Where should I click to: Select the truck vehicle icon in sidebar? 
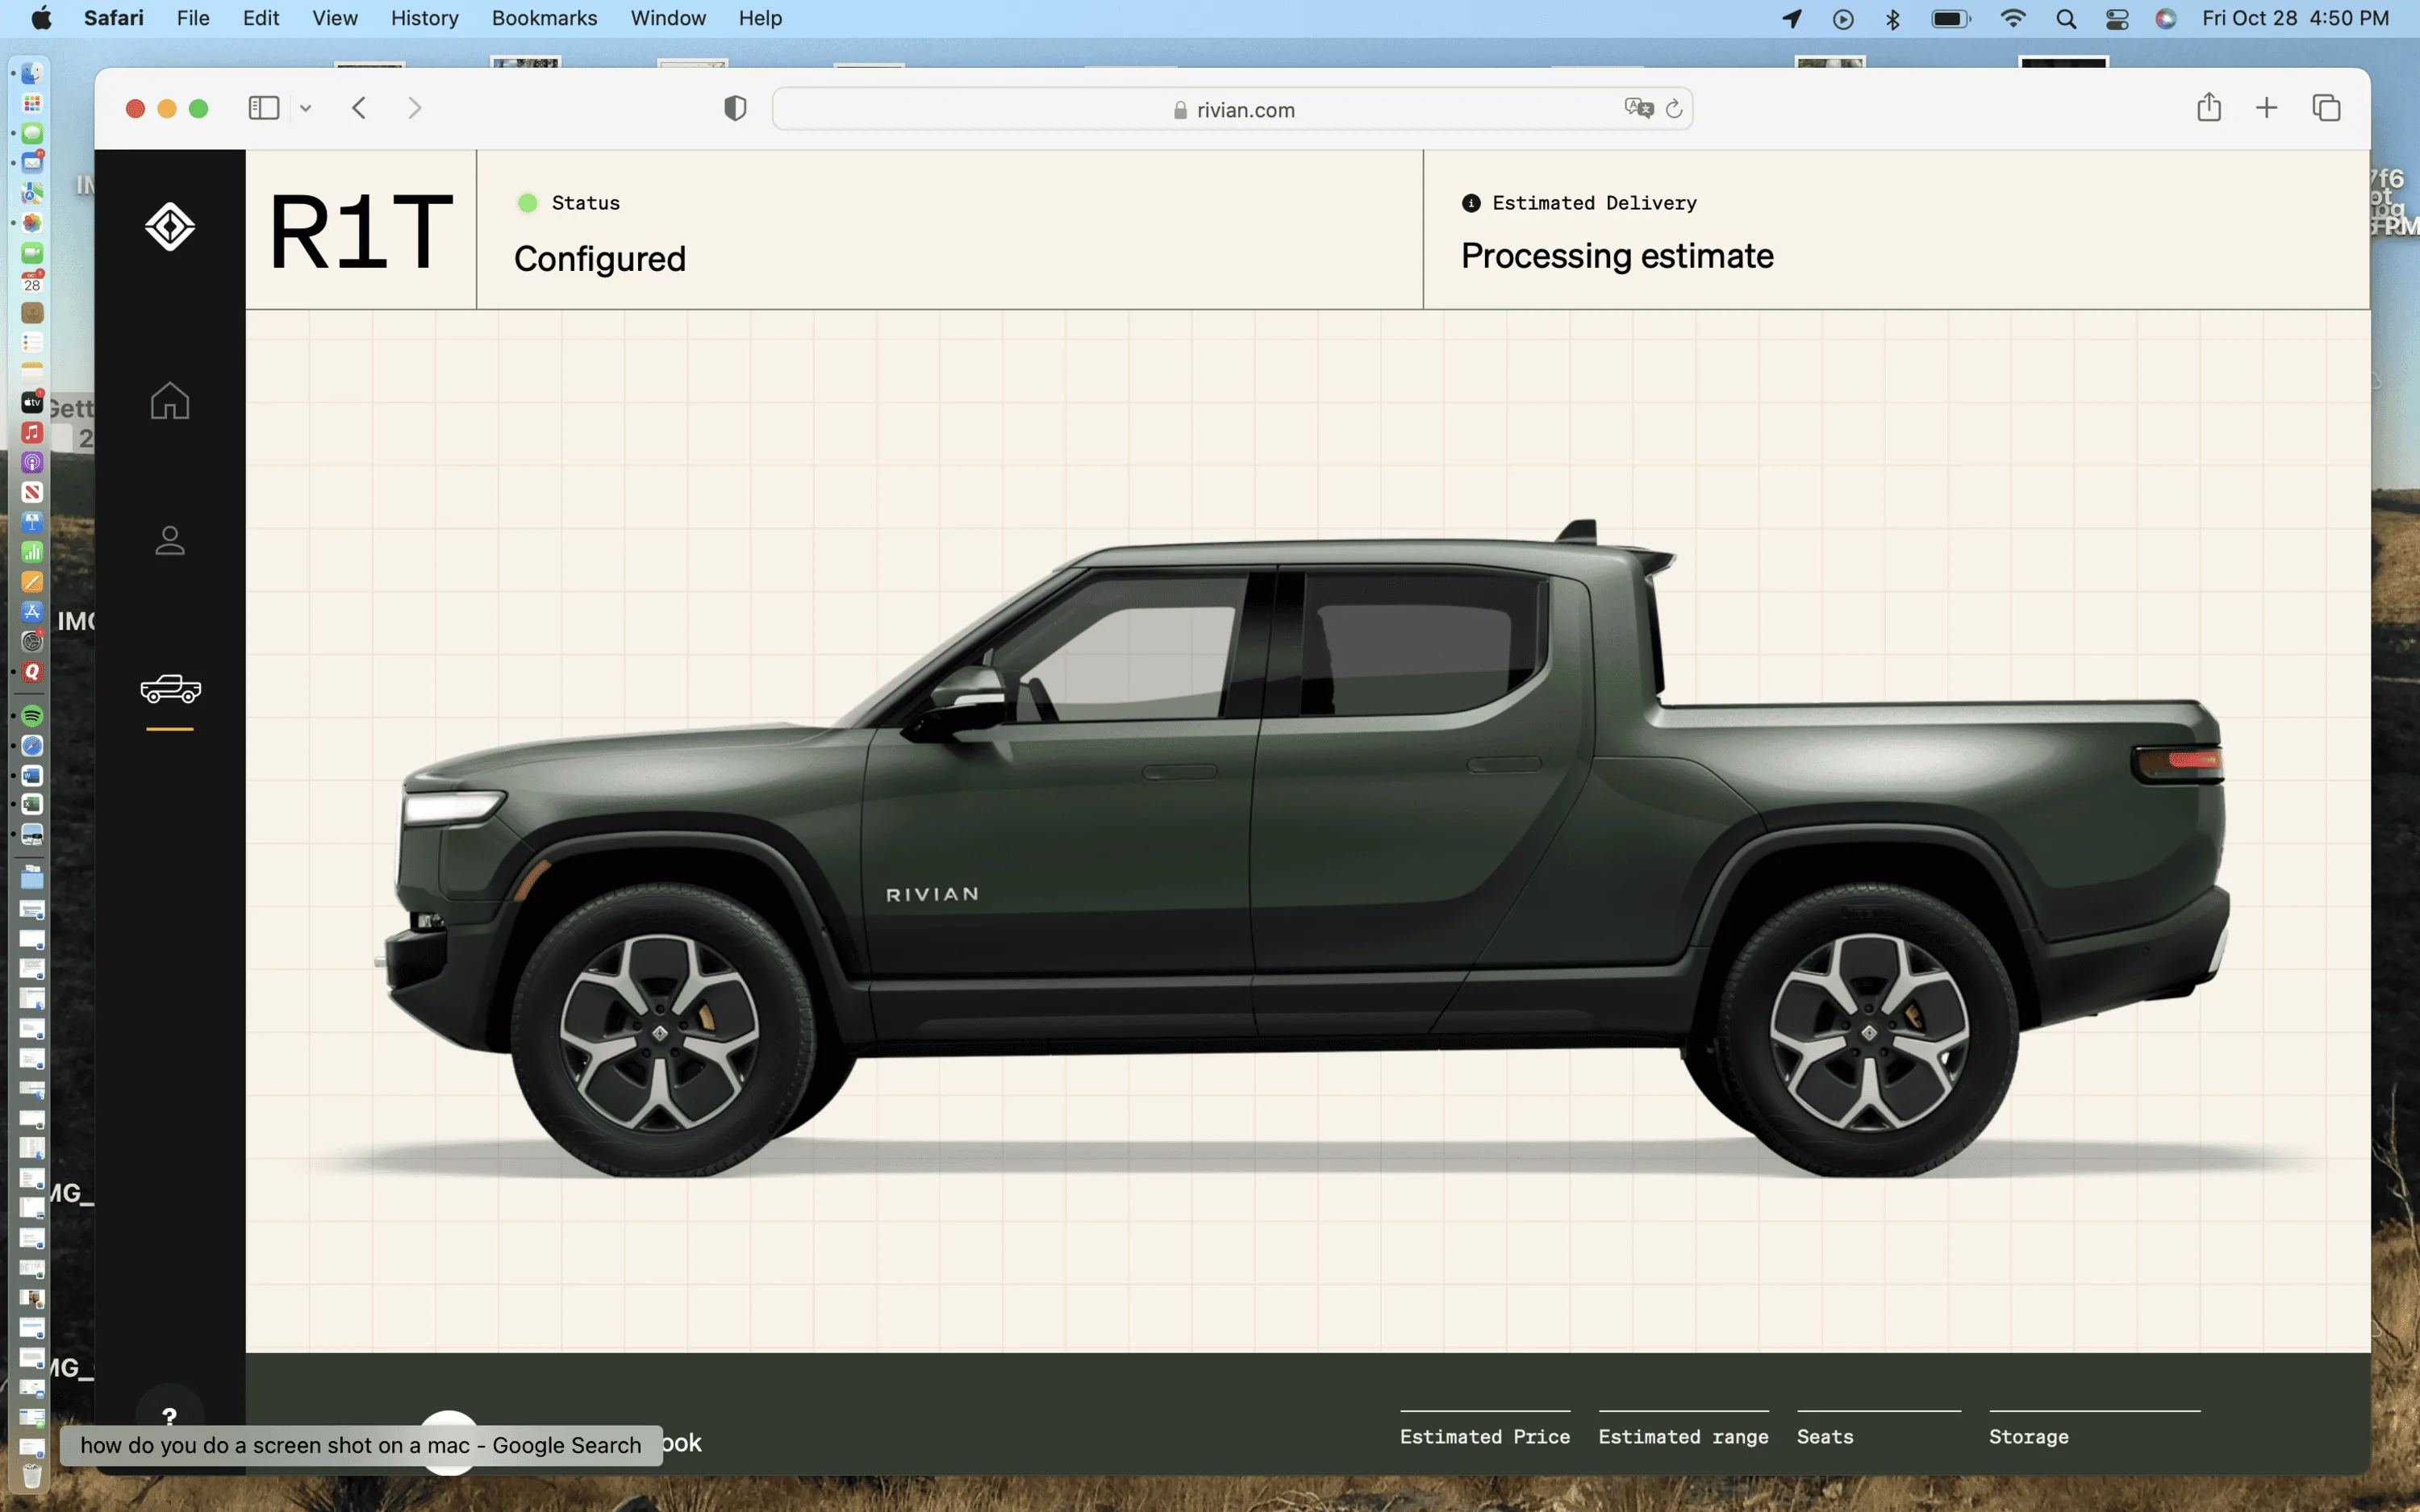(170, 689)
